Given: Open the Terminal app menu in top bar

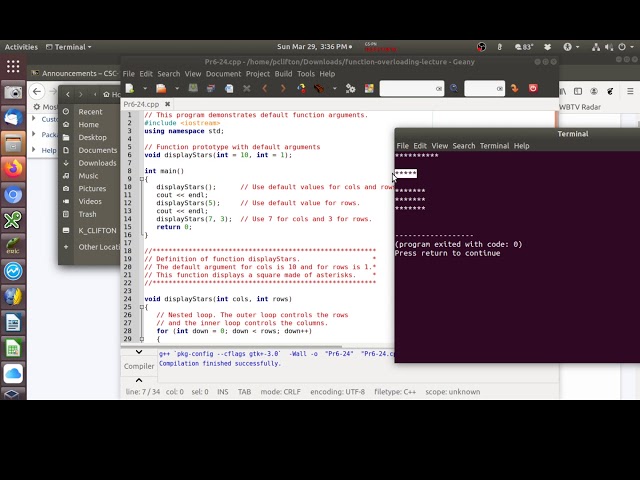Looking at the screenshot, I should click(x=69, y=47).
